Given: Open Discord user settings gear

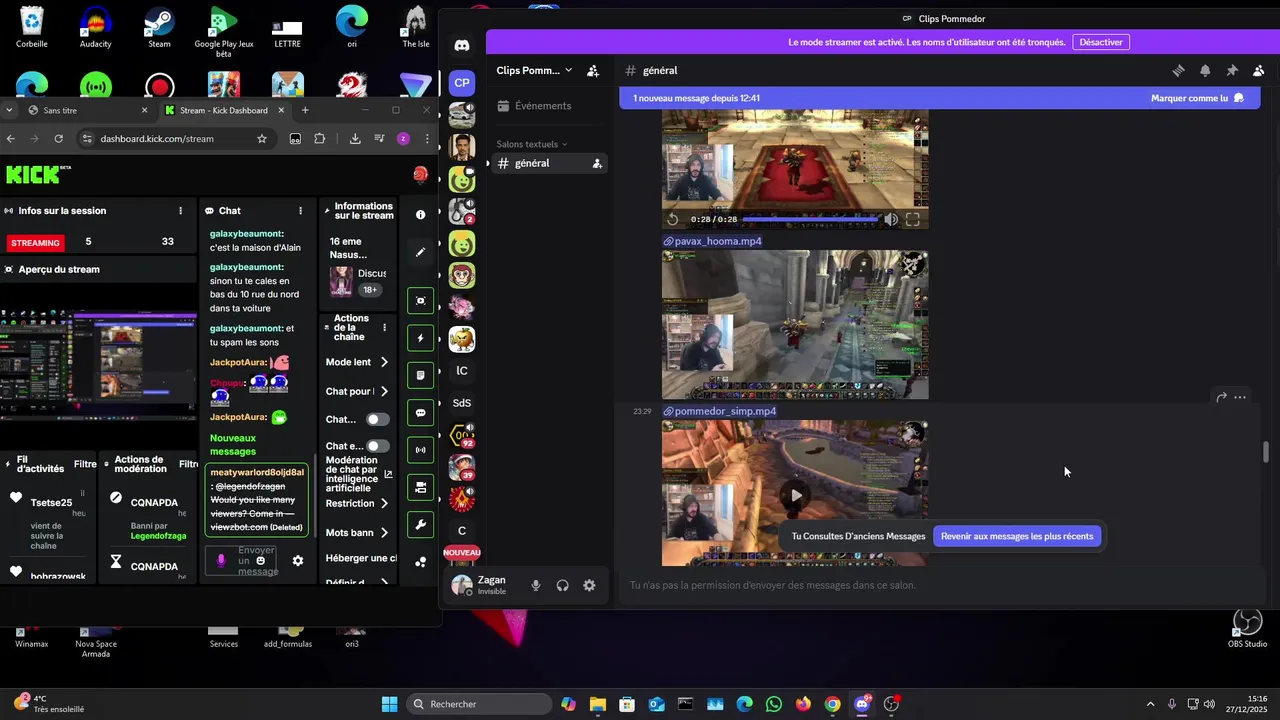Looking at the screenshot, I should [x=590, y=585].
